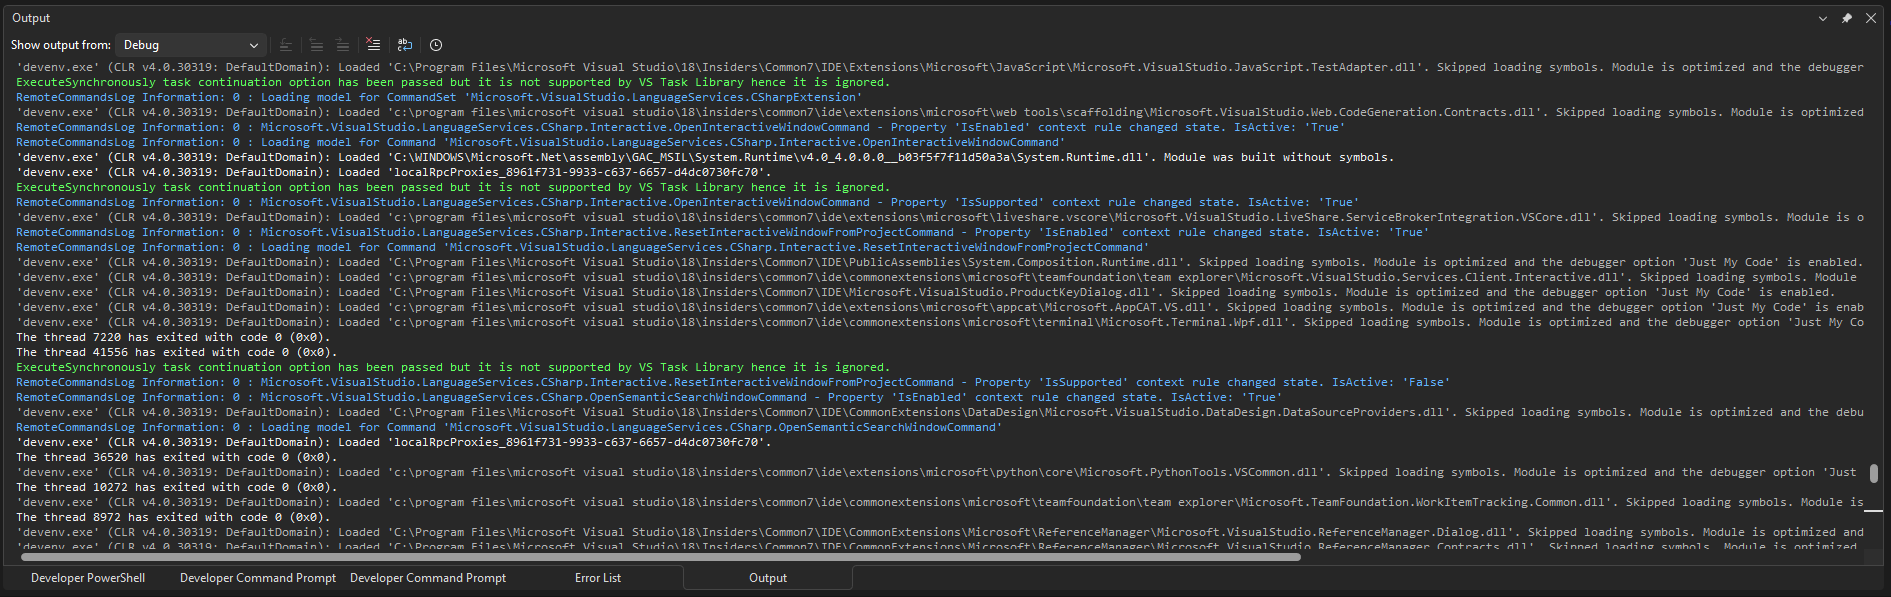The width and height of the screenshot is (1891, 597).
Task: Close the Output panel
Action: [1871, 18]
